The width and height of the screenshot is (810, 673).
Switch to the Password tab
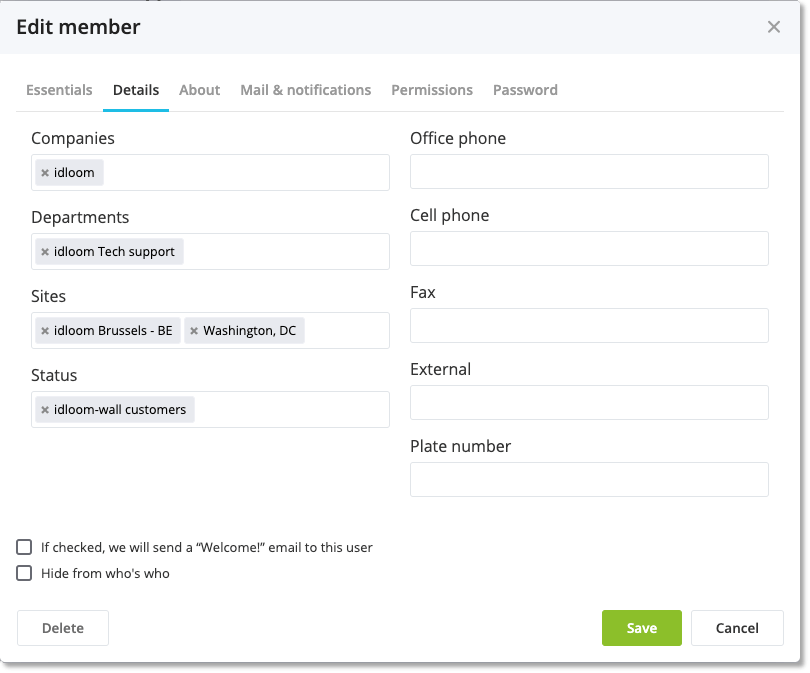point(525,90)
